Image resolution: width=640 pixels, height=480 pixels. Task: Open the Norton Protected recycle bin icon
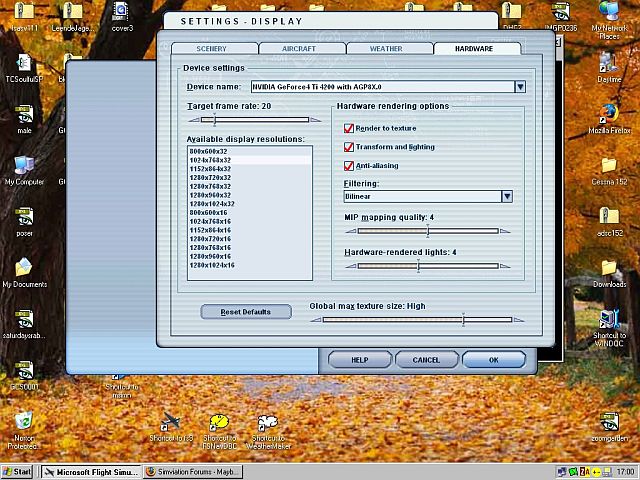tap(24, 420)
